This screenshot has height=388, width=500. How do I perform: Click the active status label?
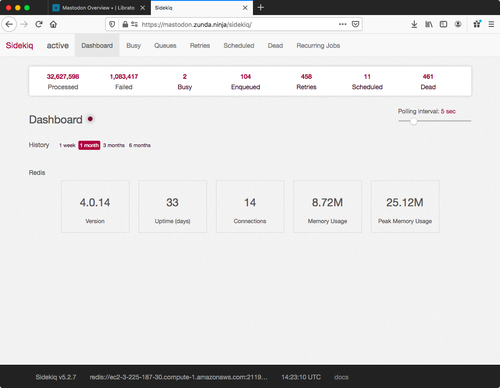coord(58,45)
